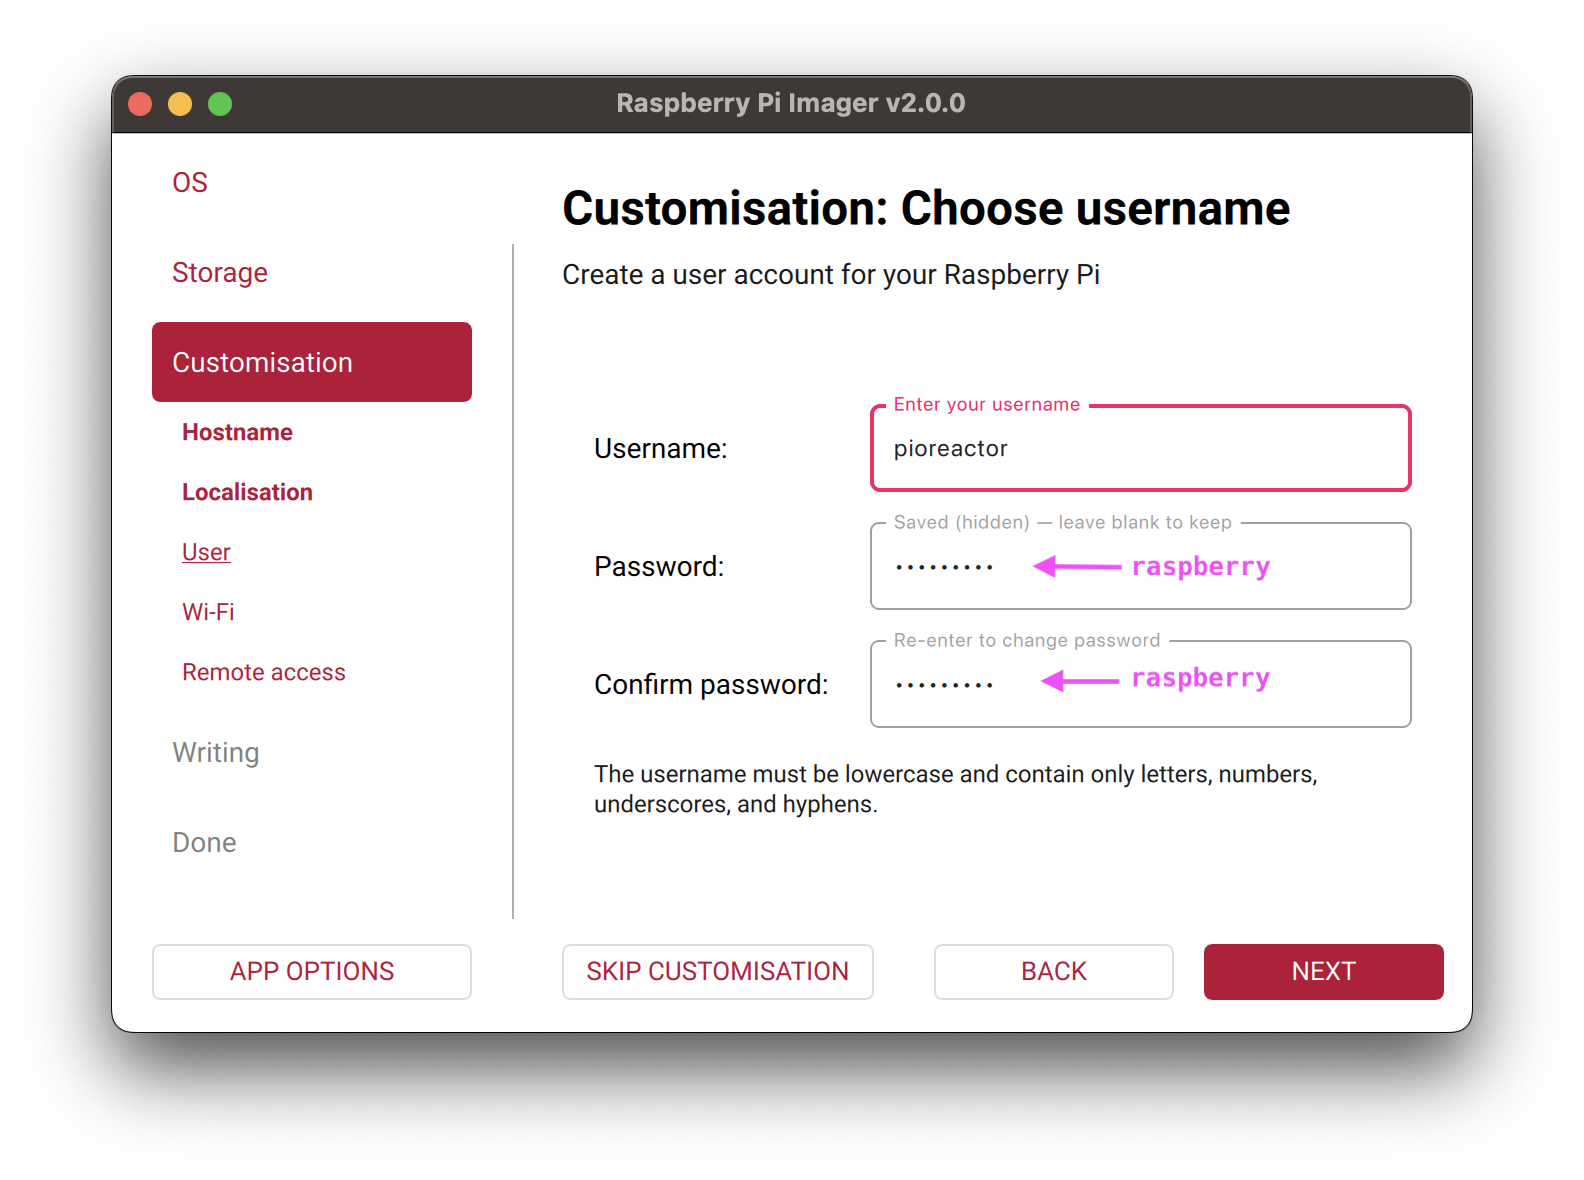This screenshot has height=1180, width=1584.
Task: Select the Done step in sidebar
Action: pyautogui.click(x=204, y=842)
